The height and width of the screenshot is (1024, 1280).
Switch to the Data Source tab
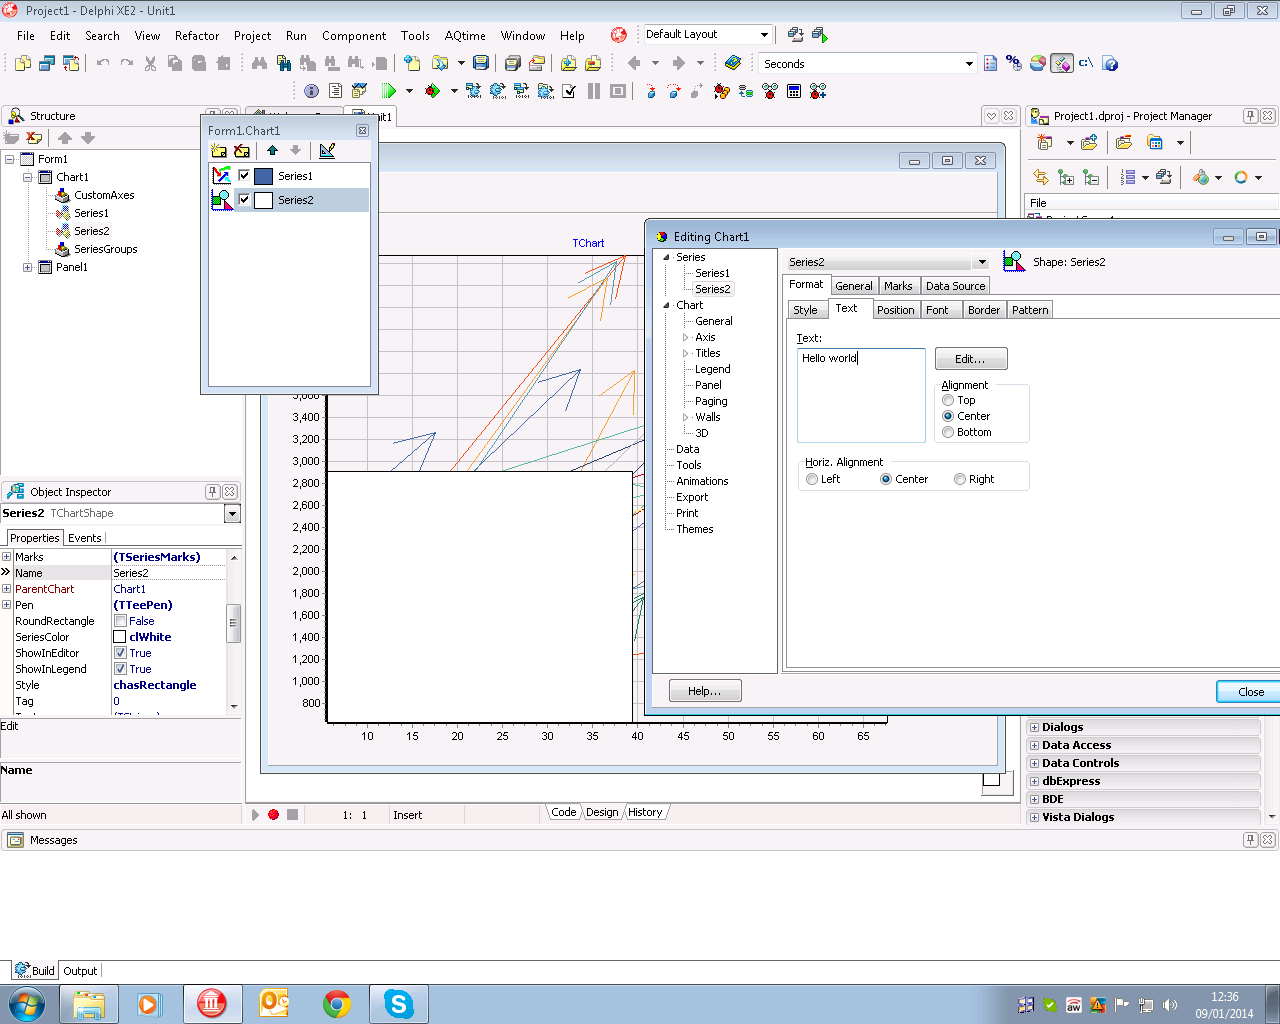pos(955,286)
